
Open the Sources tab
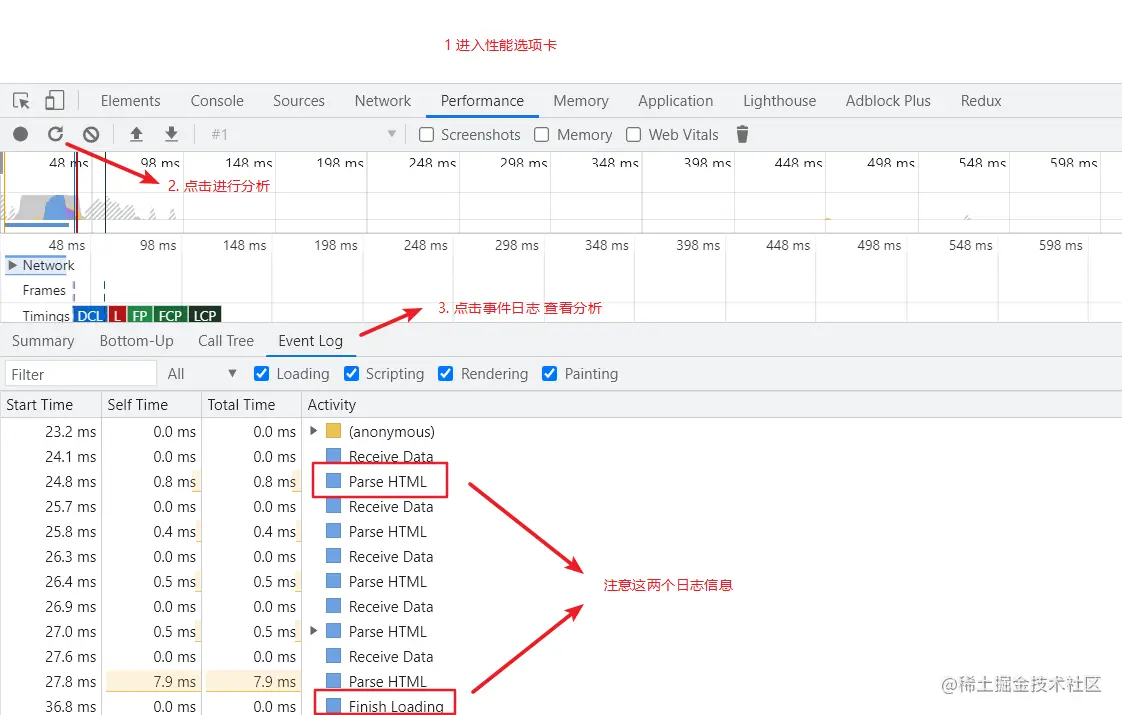point(298,101)
